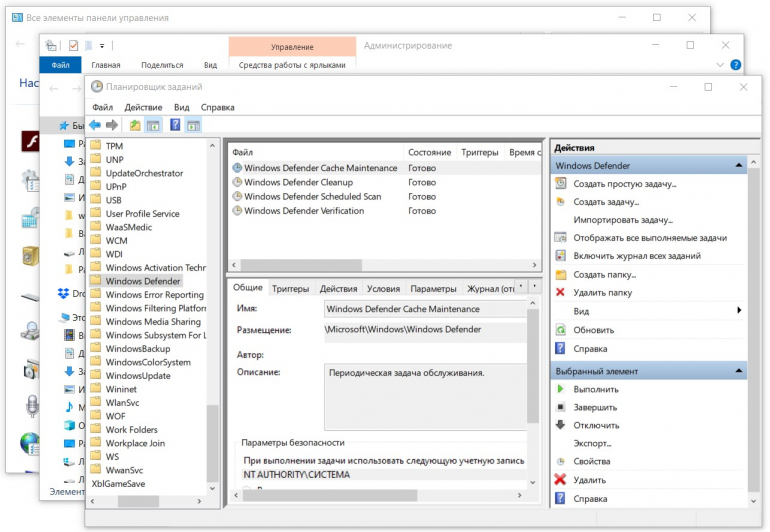Image resolution: width=770 pixels, height=532 pixels.
Task: Select the Windows Defender folder
Action: (x=143, y=281)
